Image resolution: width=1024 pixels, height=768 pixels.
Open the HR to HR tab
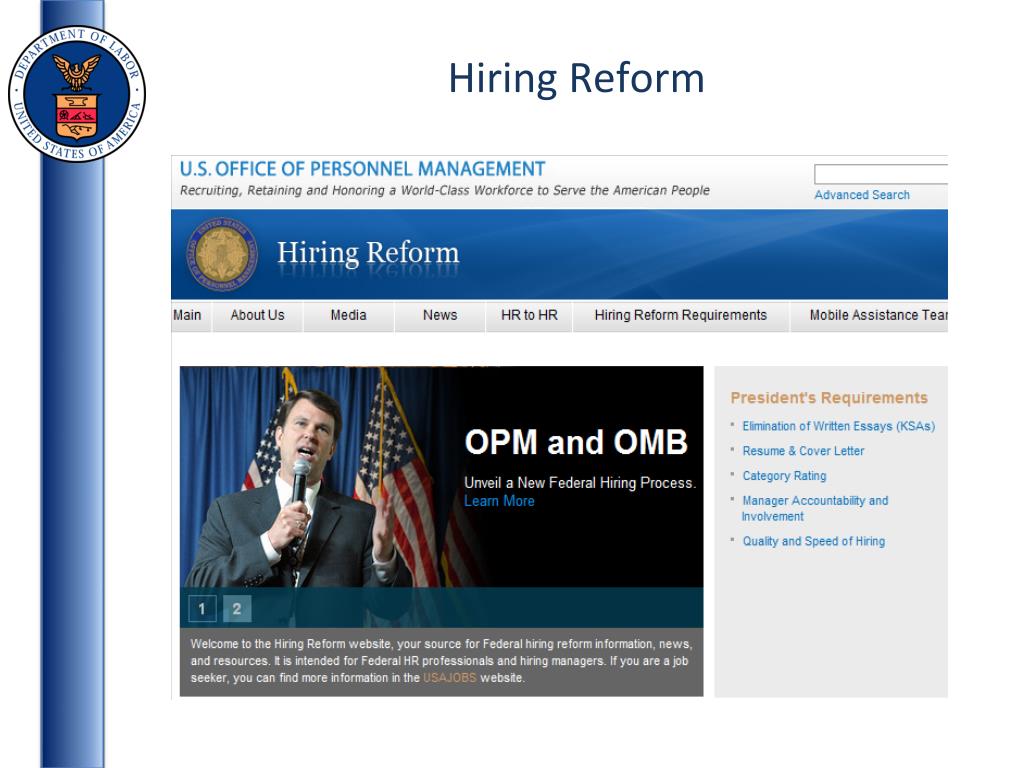click(529, 315)
